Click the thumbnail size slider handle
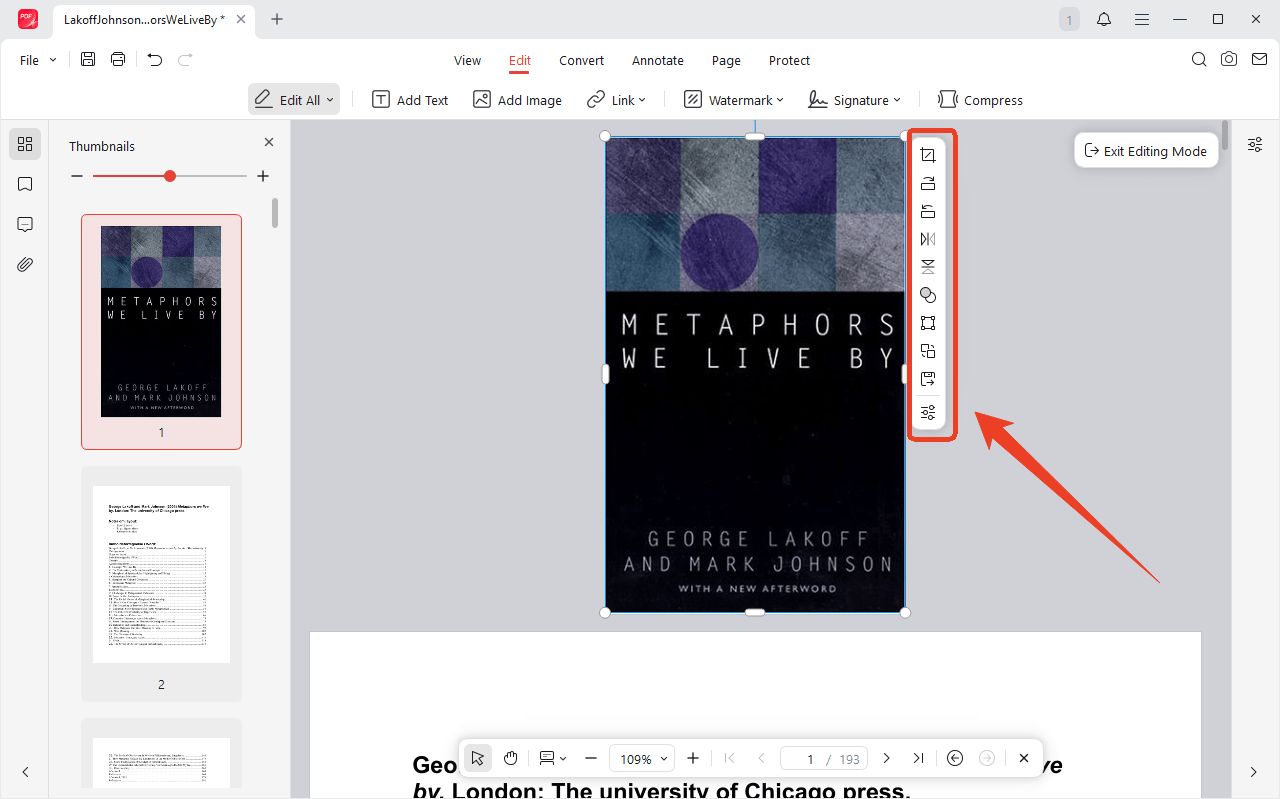 click(x=170, y=176)
